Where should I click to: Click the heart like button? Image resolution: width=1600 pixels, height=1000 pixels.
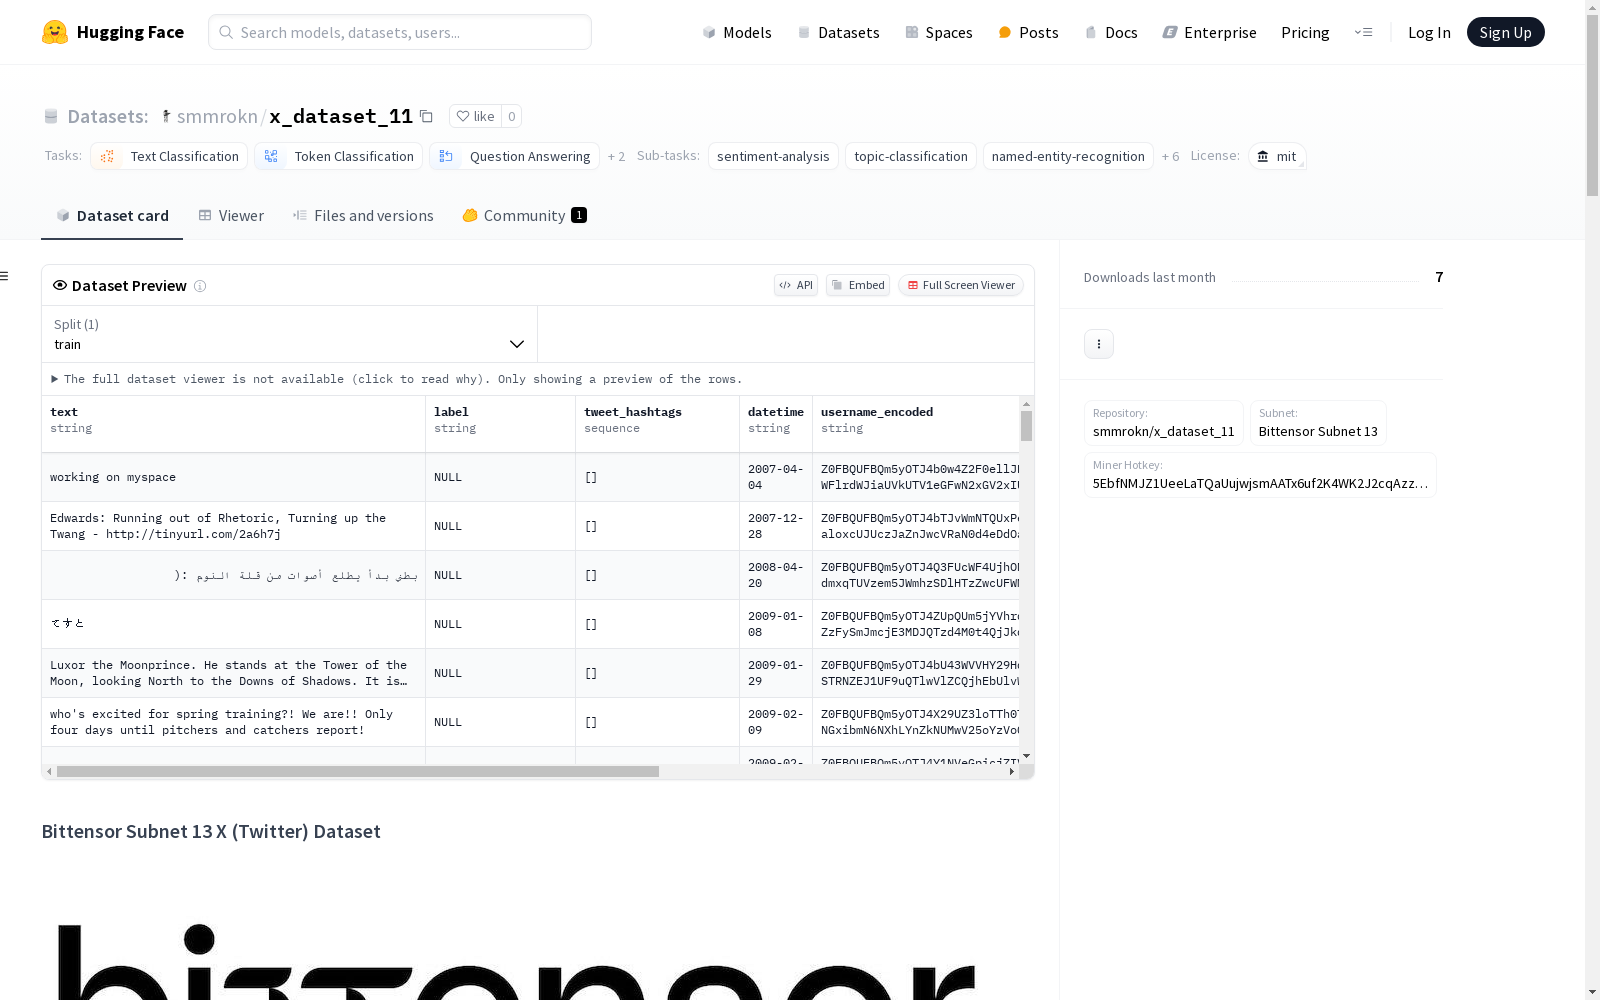(475, 116)
